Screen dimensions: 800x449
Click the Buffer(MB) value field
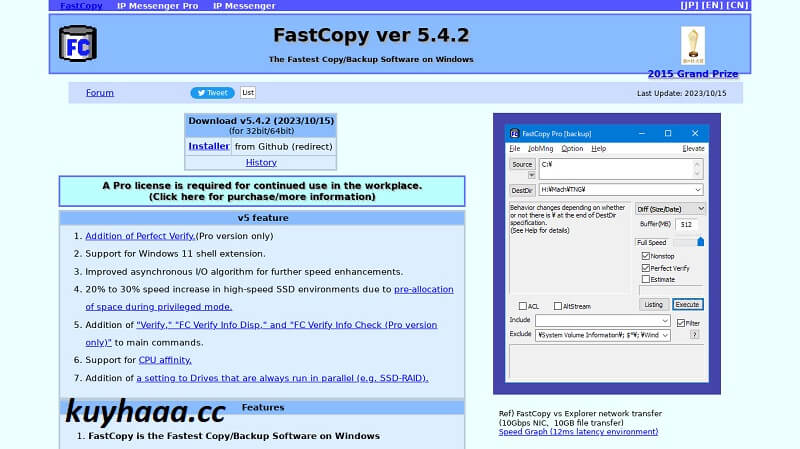tap(686, 224)
